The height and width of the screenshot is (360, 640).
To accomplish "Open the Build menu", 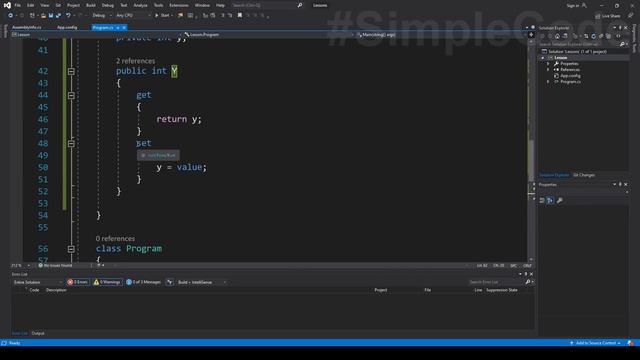I will 91,5.
